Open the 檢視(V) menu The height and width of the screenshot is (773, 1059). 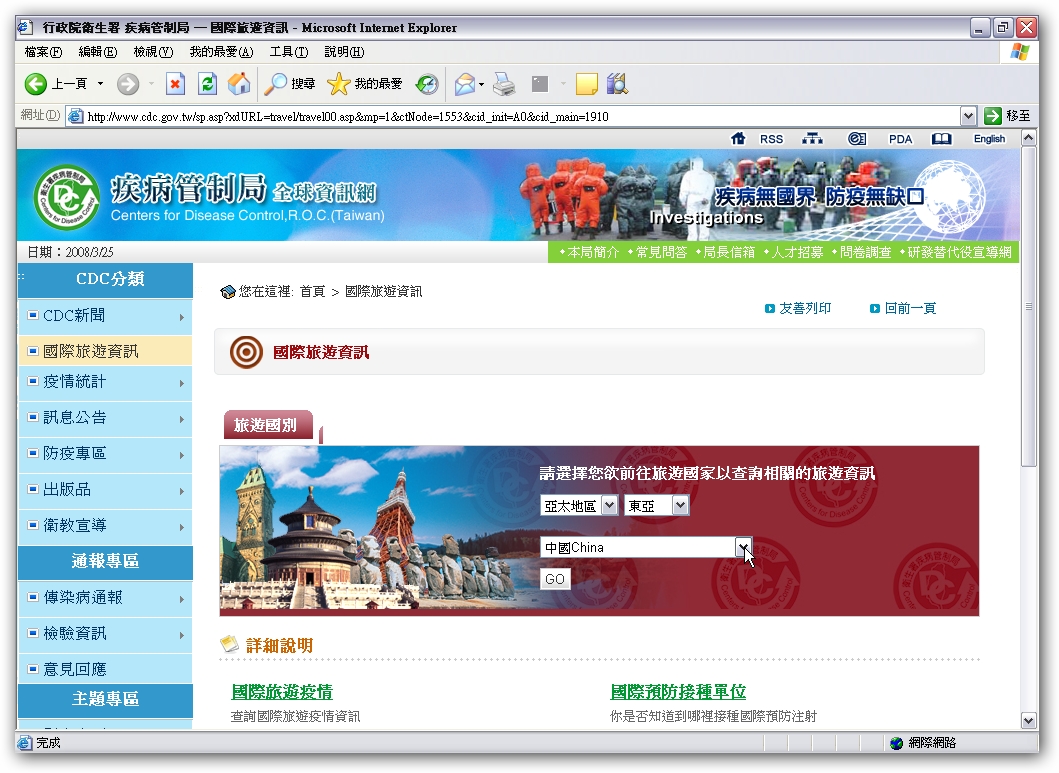coord(153,52)
